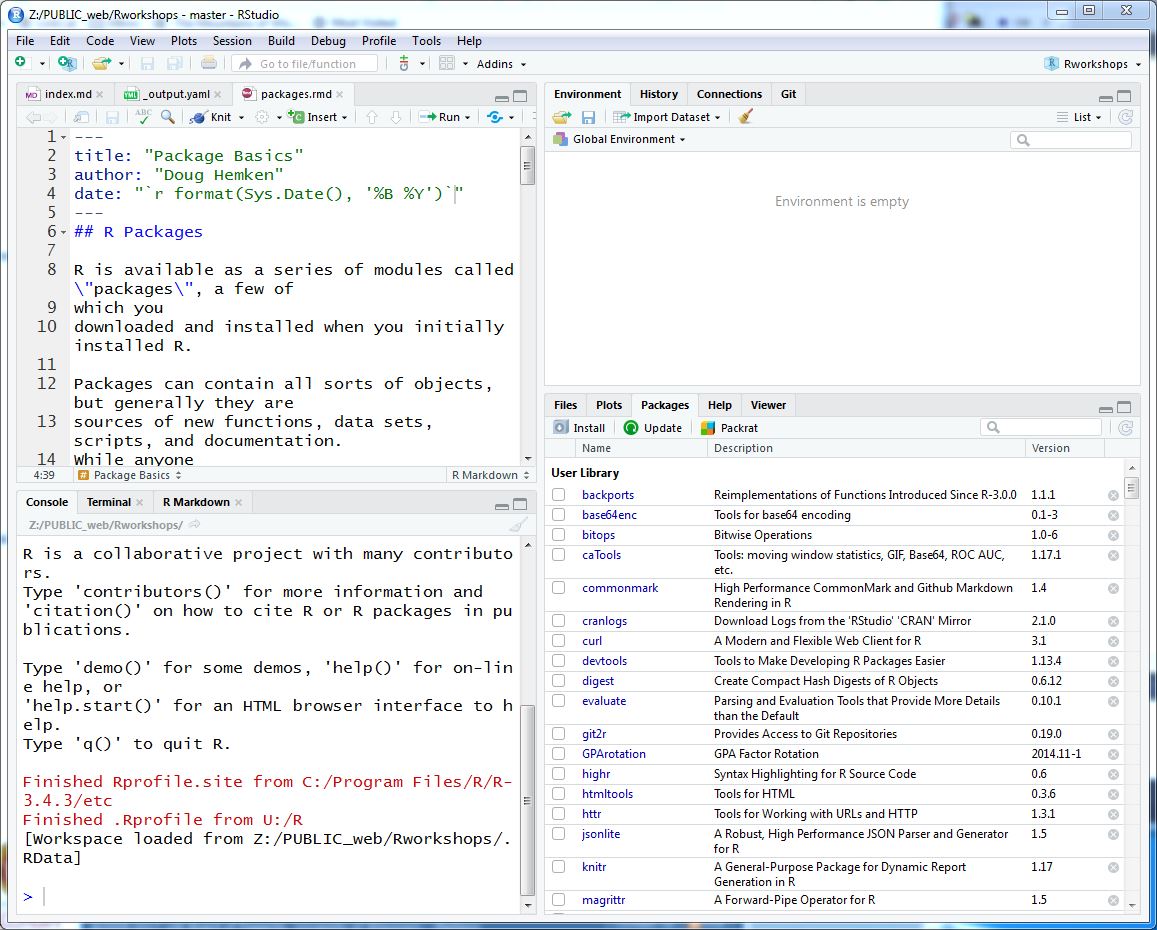Check the checkbox to load knitr
Viewport: 1157px width, 930px height.
[558, 867]
